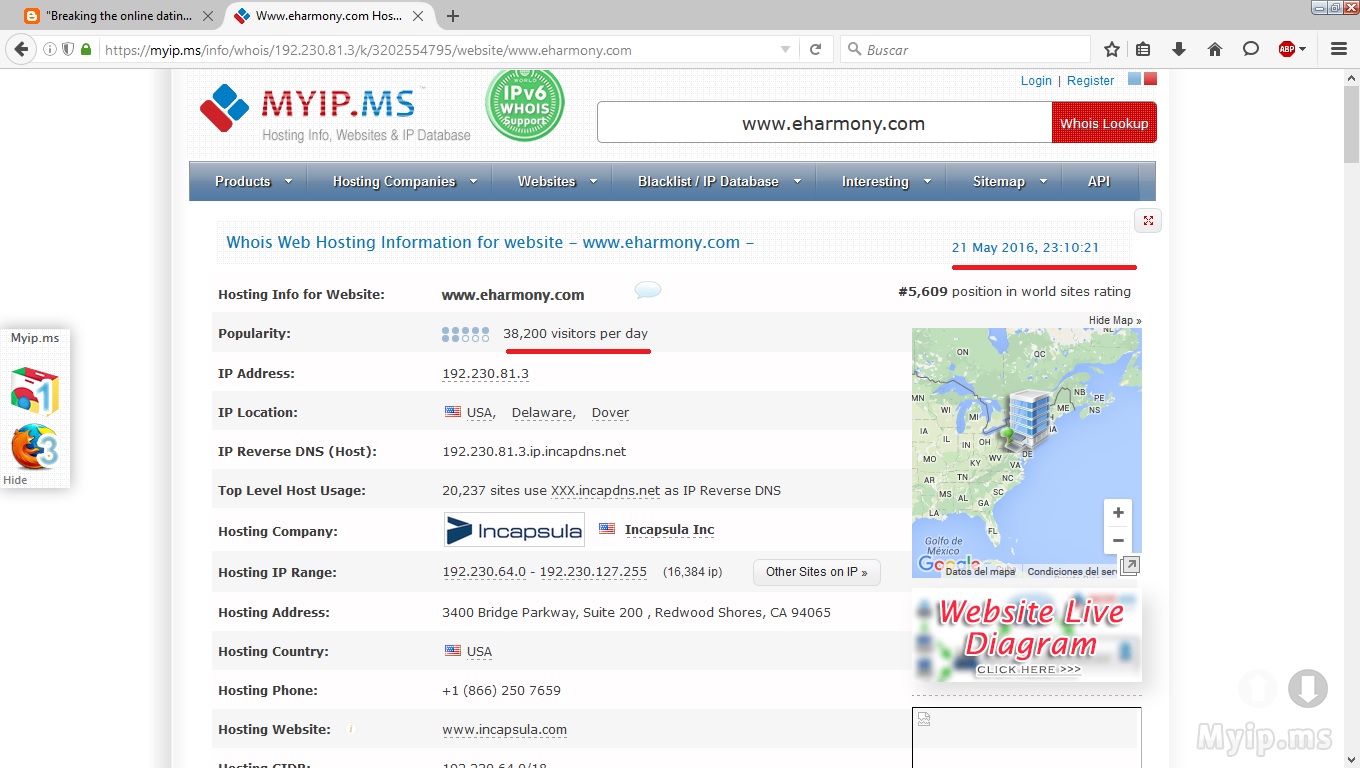Click the 192.230.64.0 range start link
This screenshot has width=1360, height=768.
coord(484,572)
